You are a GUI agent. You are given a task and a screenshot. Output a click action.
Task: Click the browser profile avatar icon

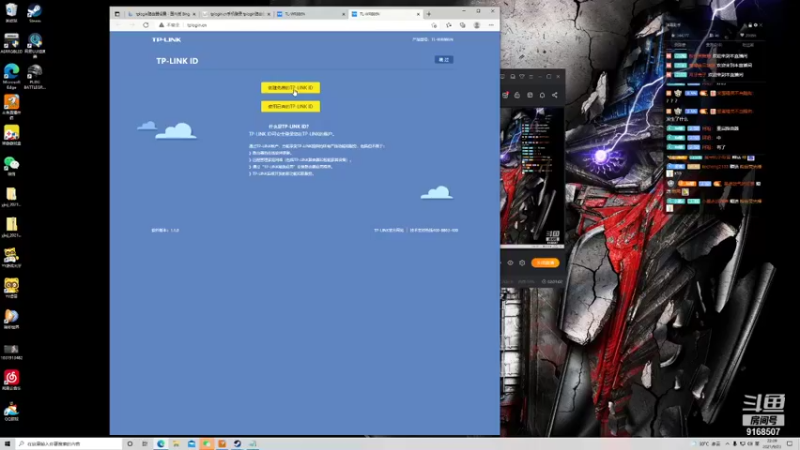477,25
